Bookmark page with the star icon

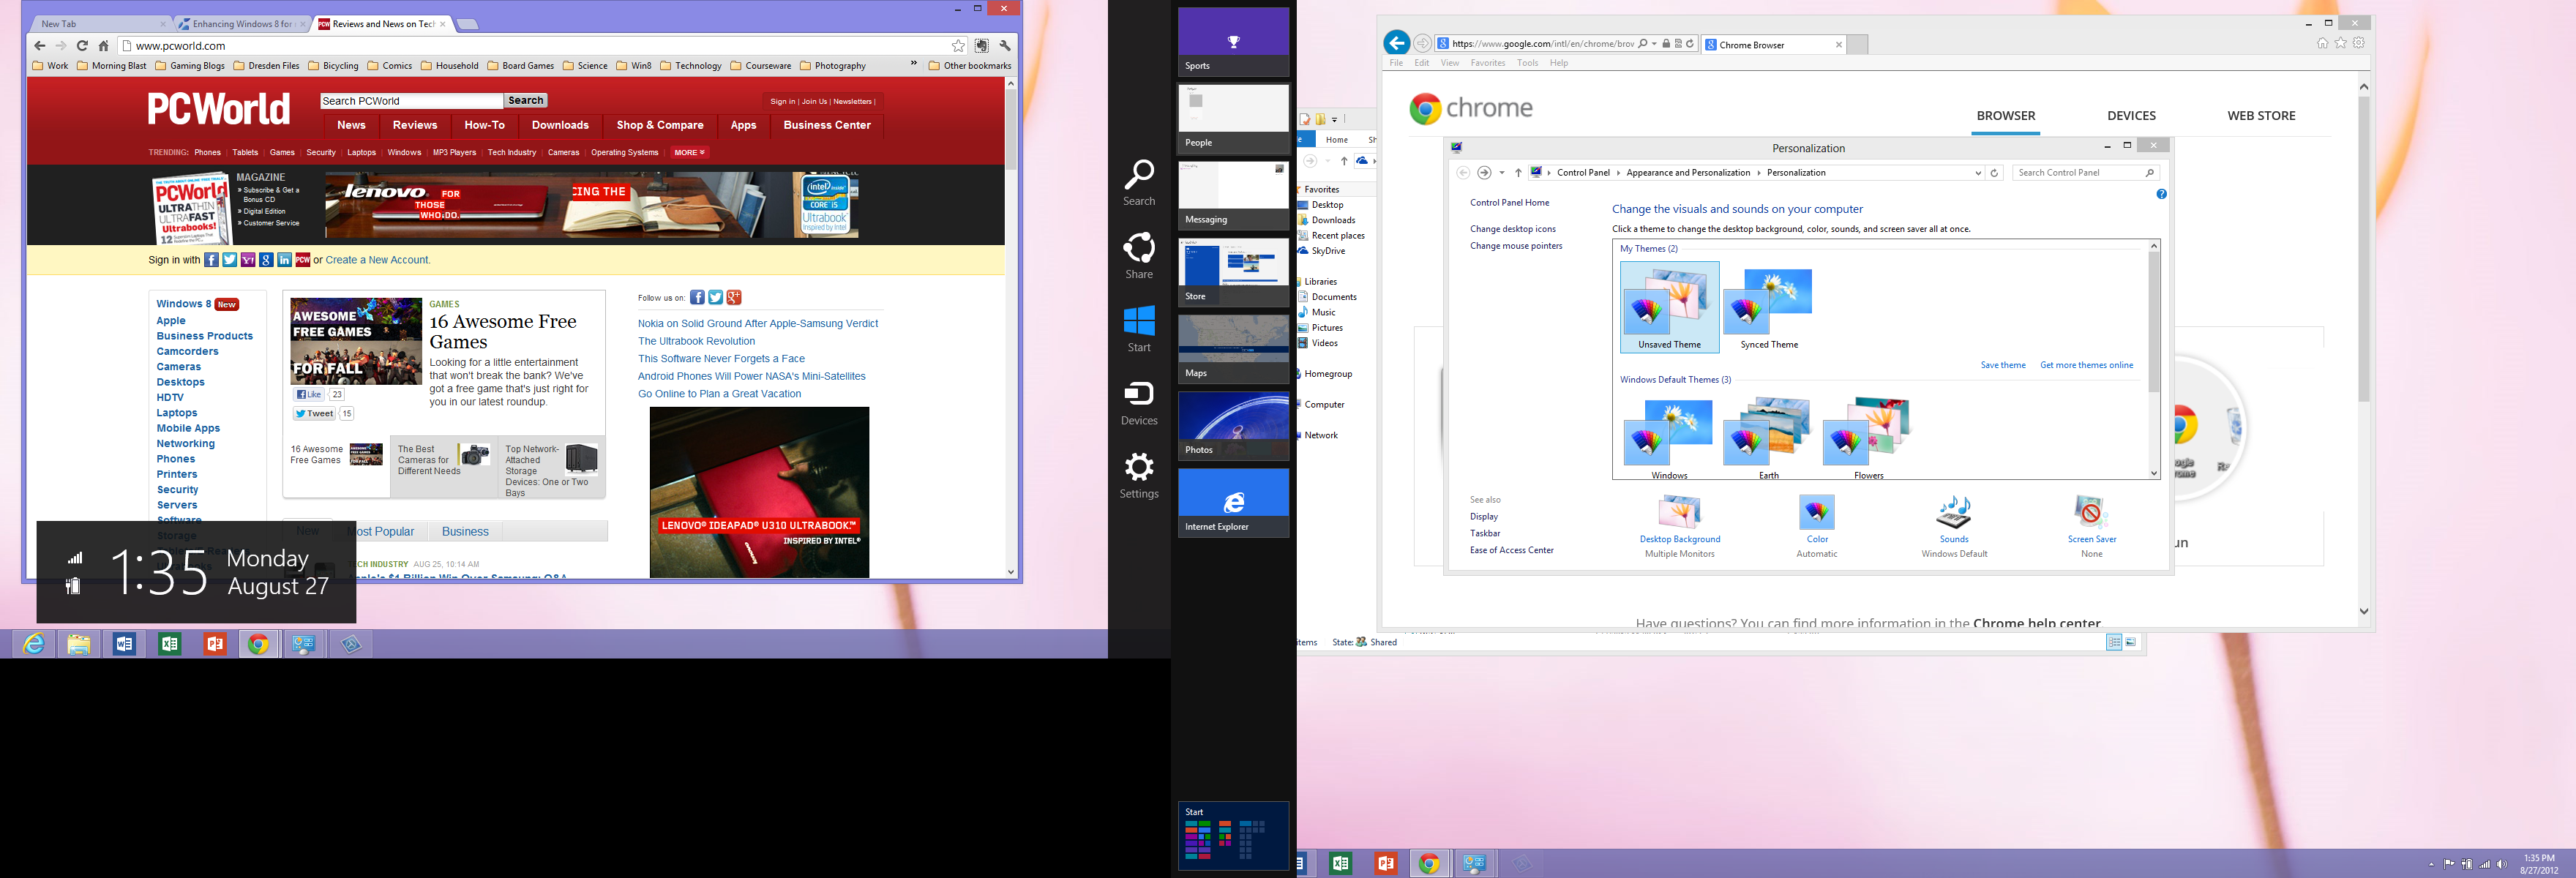point(958,46)
